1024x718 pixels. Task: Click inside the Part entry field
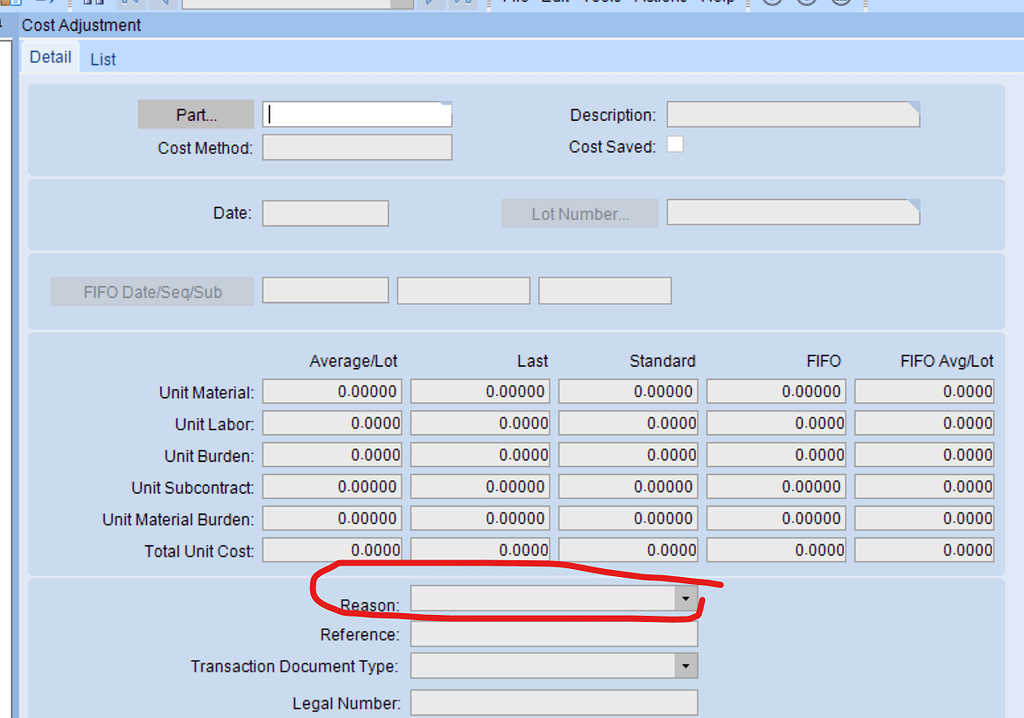[356, 114]
